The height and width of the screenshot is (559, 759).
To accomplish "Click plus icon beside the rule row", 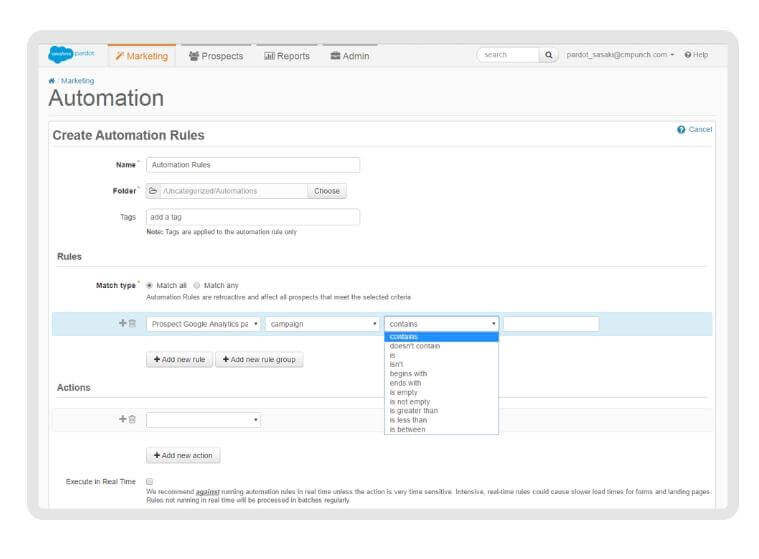I will [122, 324].
